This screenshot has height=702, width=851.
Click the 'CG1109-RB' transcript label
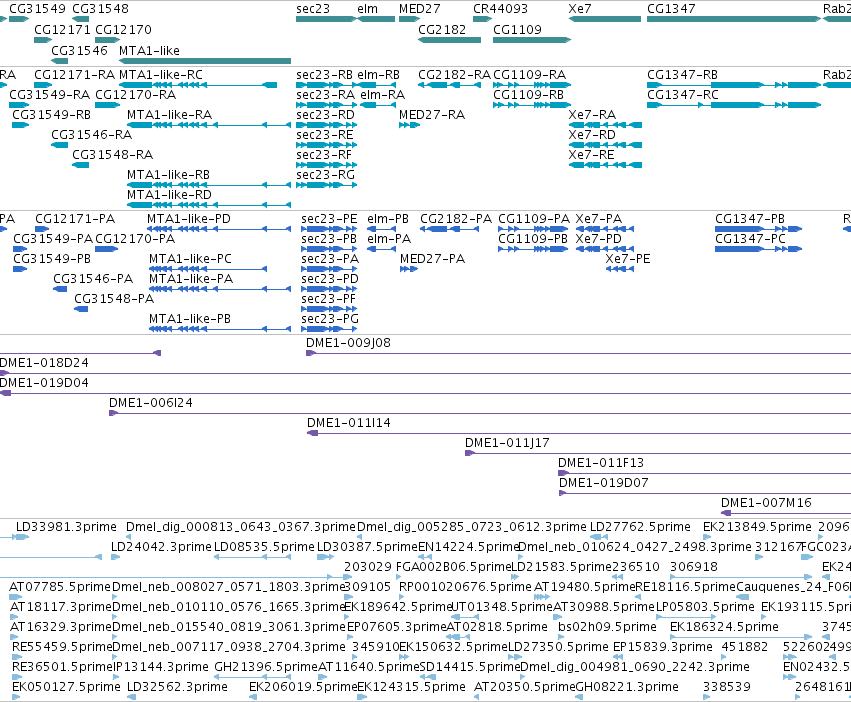(x=529, y=94)
